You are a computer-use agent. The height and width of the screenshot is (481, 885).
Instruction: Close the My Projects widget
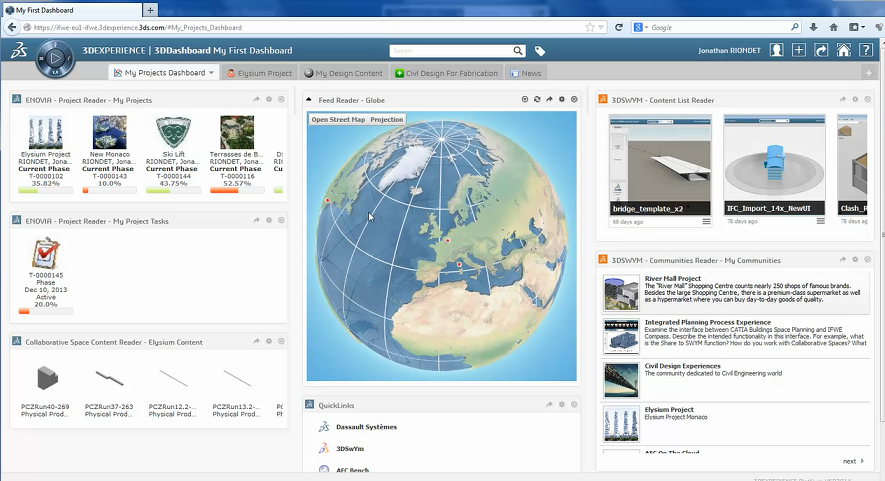pos(281,99)
